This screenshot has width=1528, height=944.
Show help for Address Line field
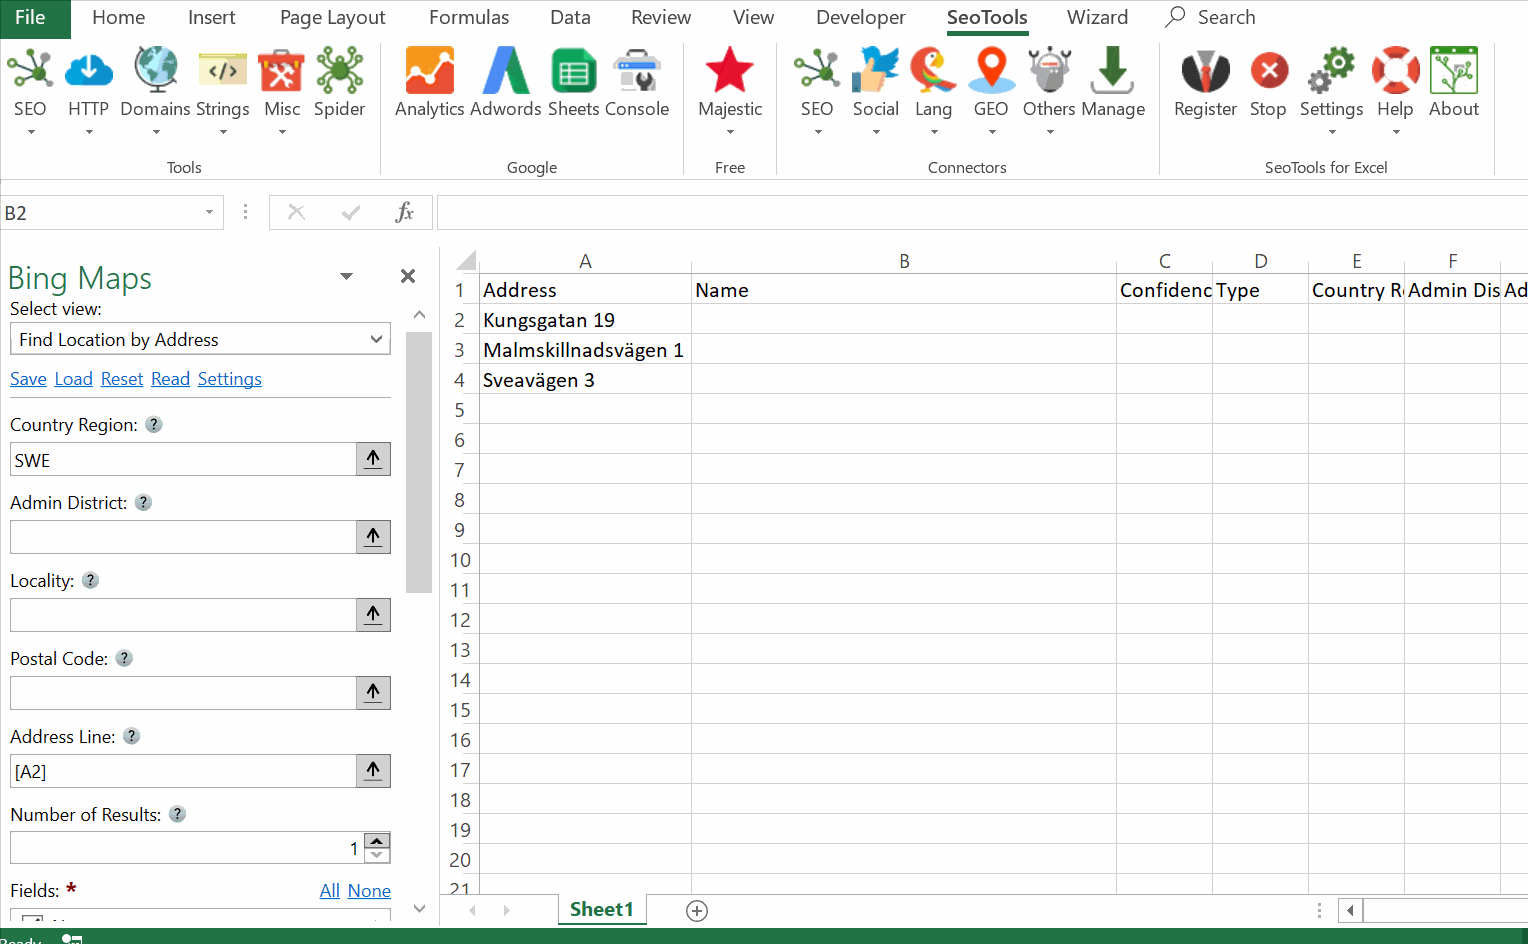pyautogui.click(x=132, y=736)
